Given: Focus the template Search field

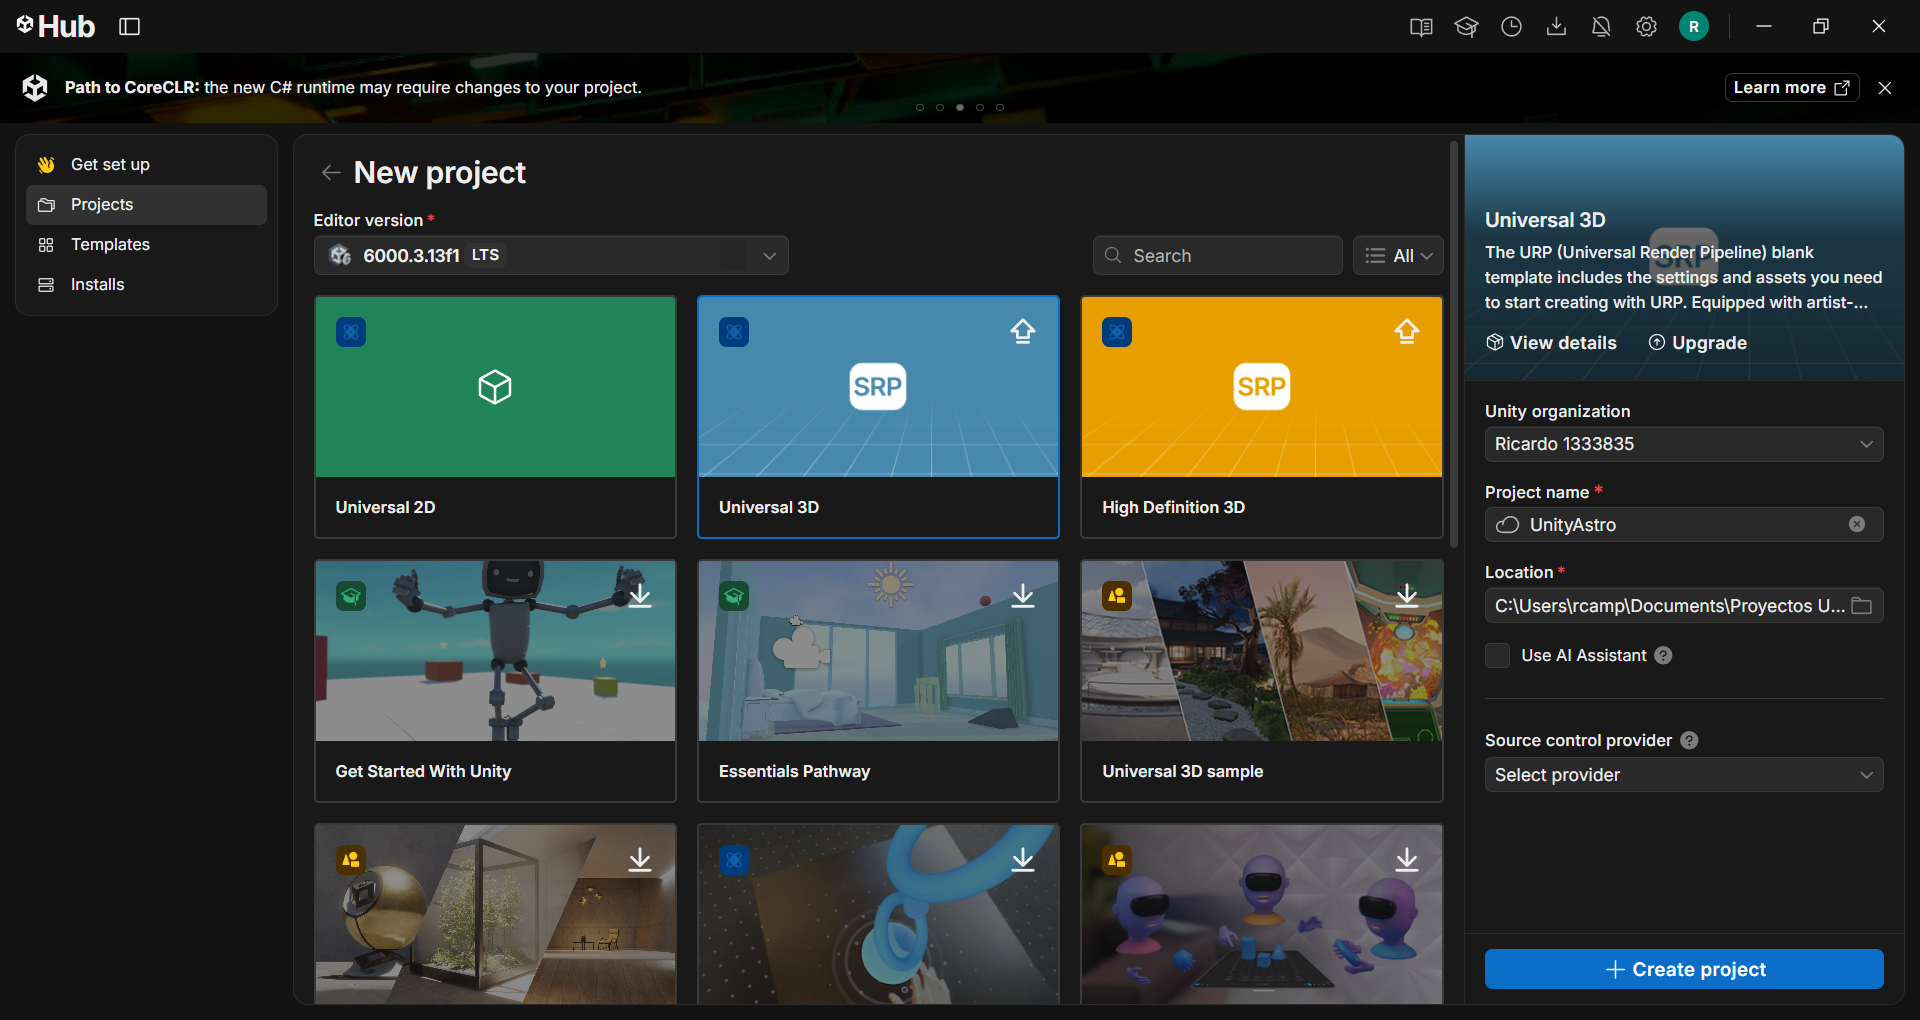Looking at the screenshot, I should [1217, 255].
